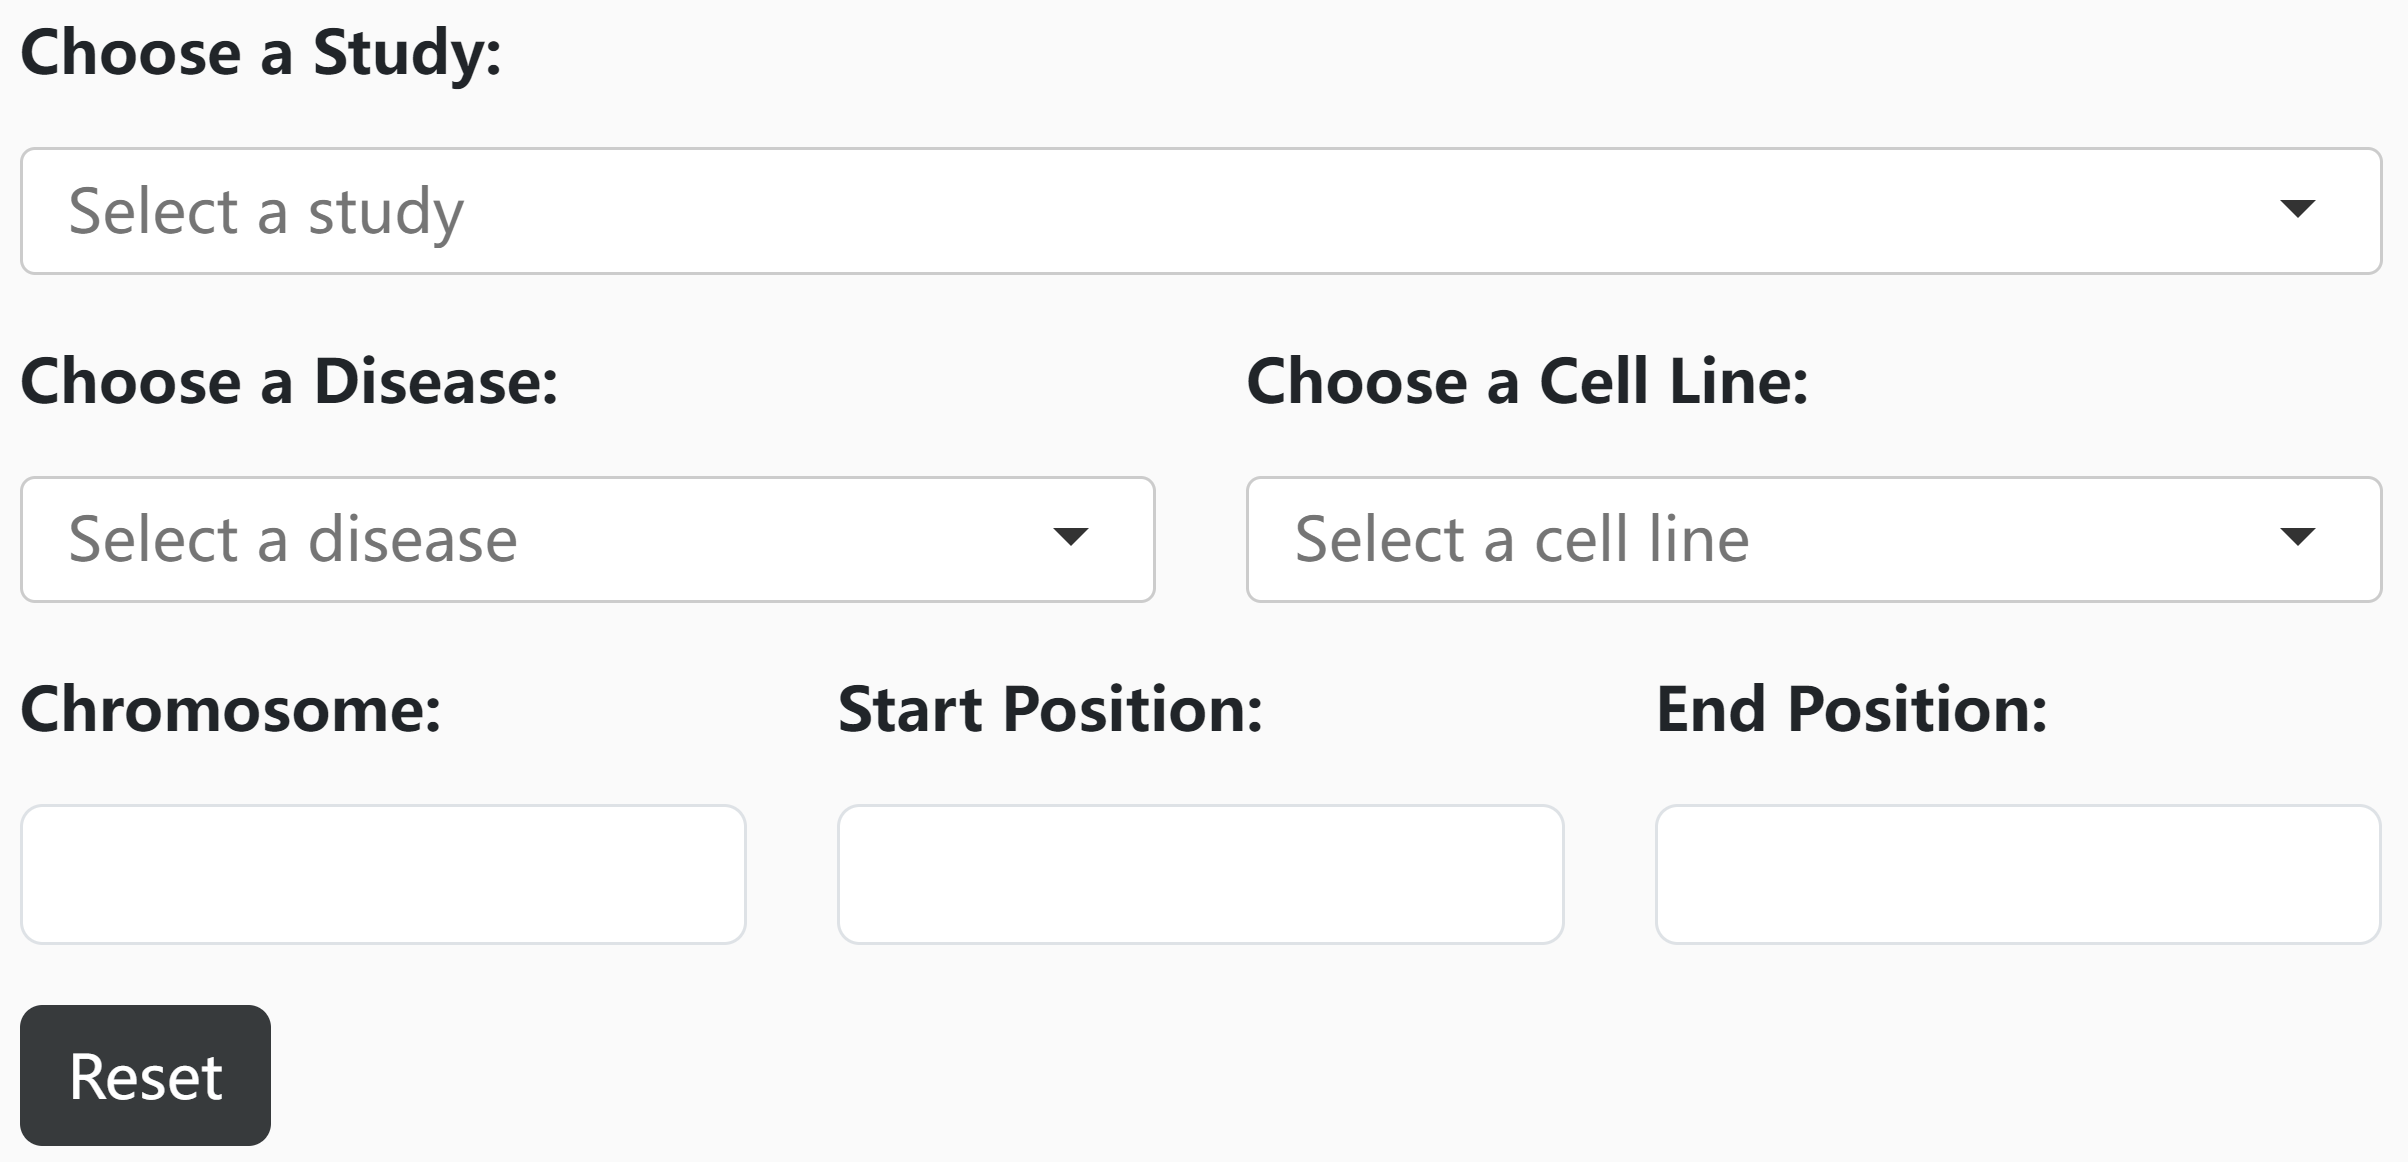Image resolution: width=2408 pixels, height=1162 pixels.
Task: Click into the Start Position input box
Action: point(1200,874)
